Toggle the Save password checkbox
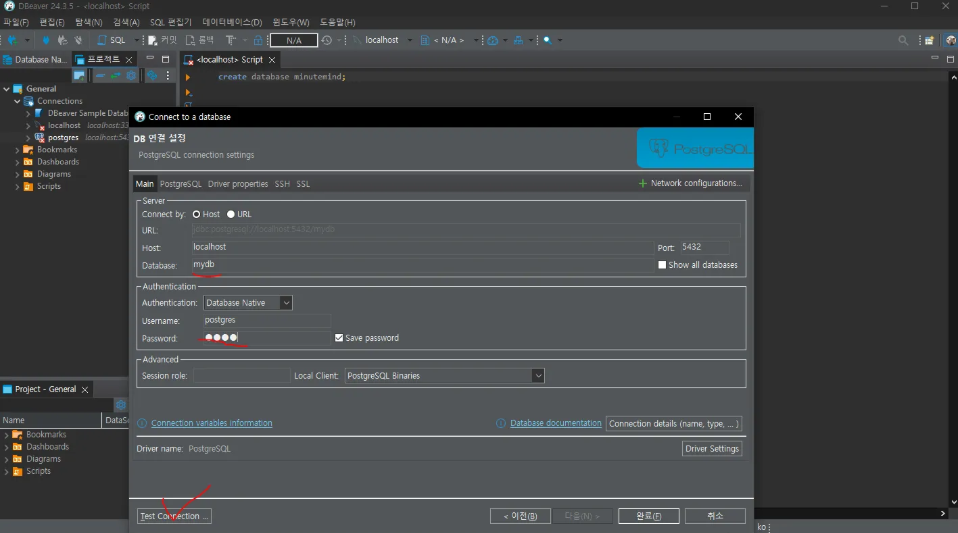 (339, 337)
